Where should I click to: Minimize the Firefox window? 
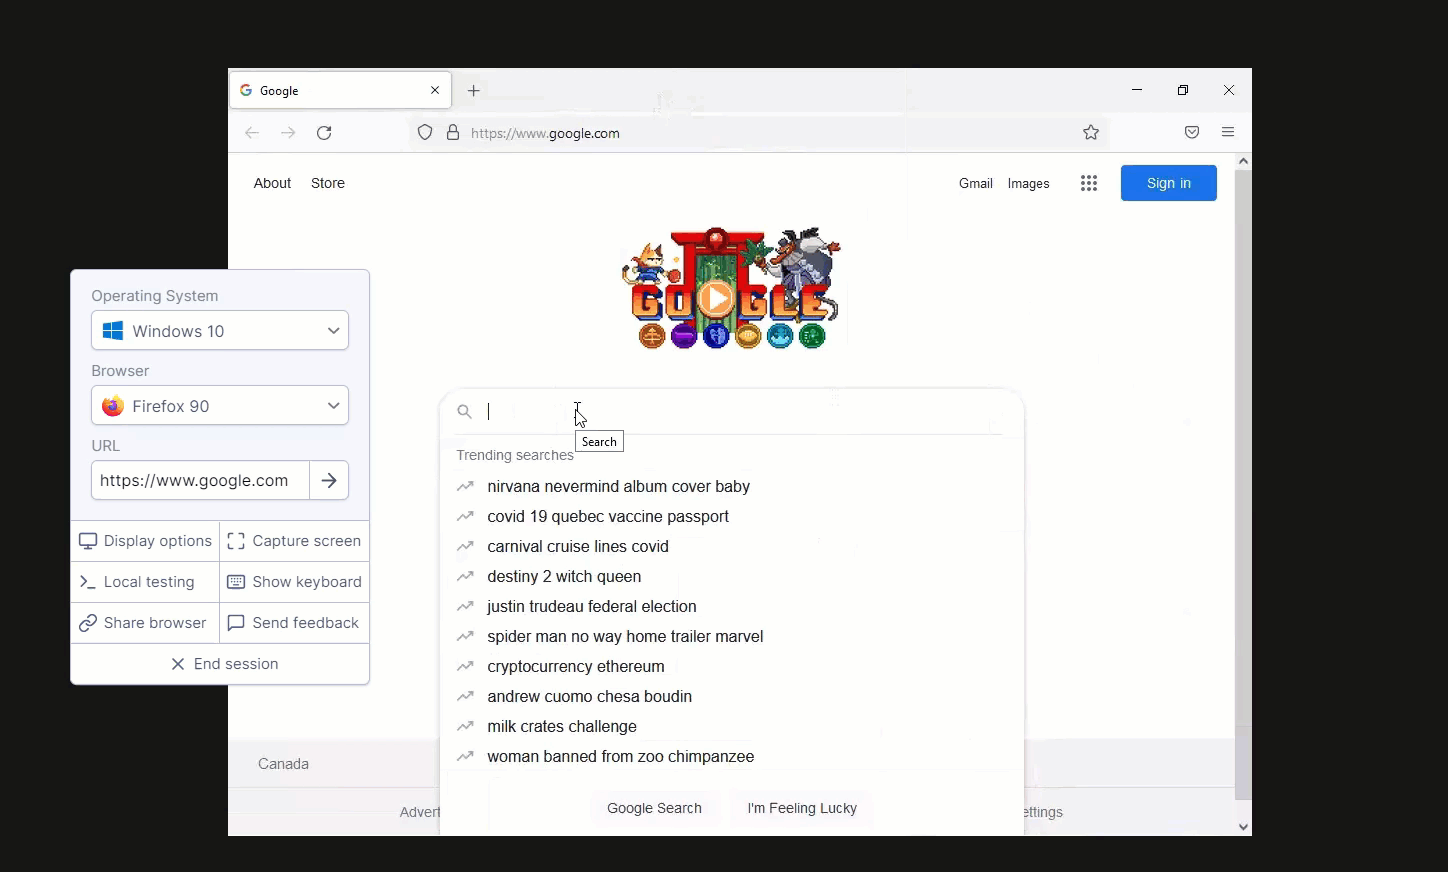pyautogui.click(x=1137, y=90)
